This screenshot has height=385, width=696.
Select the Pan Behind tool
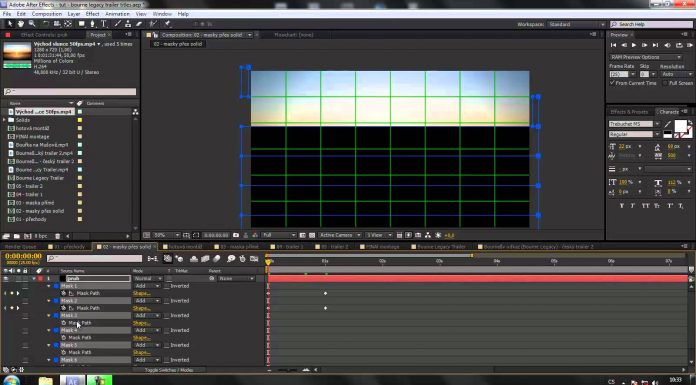click(x=68, y=24)
